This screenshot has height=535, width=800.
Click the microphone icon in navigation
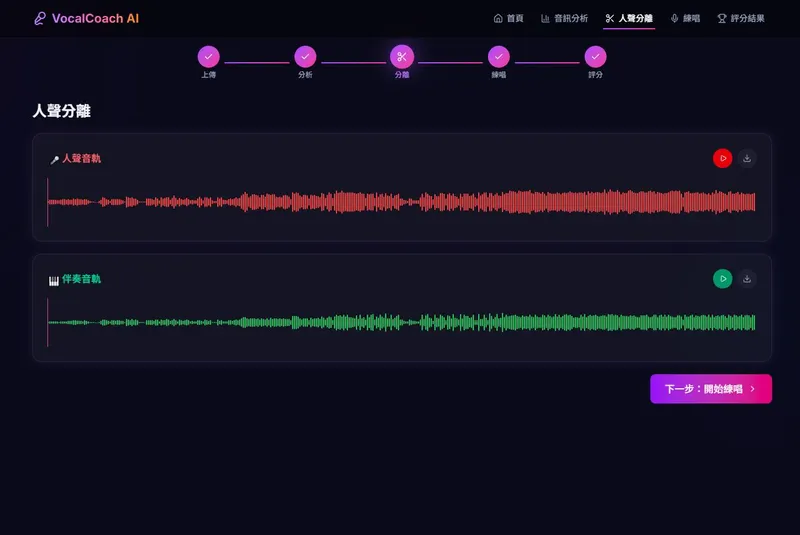(x=674, y=18)
